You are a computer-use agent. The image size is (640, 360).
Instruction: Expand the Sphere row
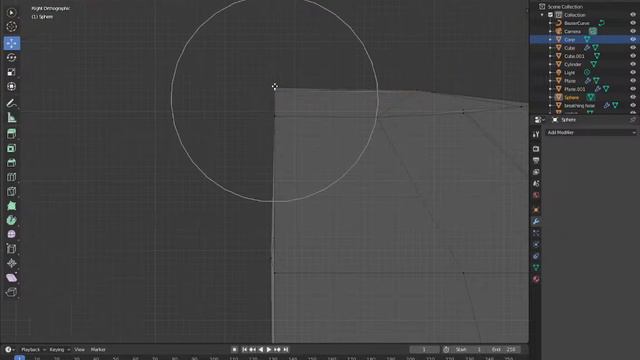pos(550,97)
